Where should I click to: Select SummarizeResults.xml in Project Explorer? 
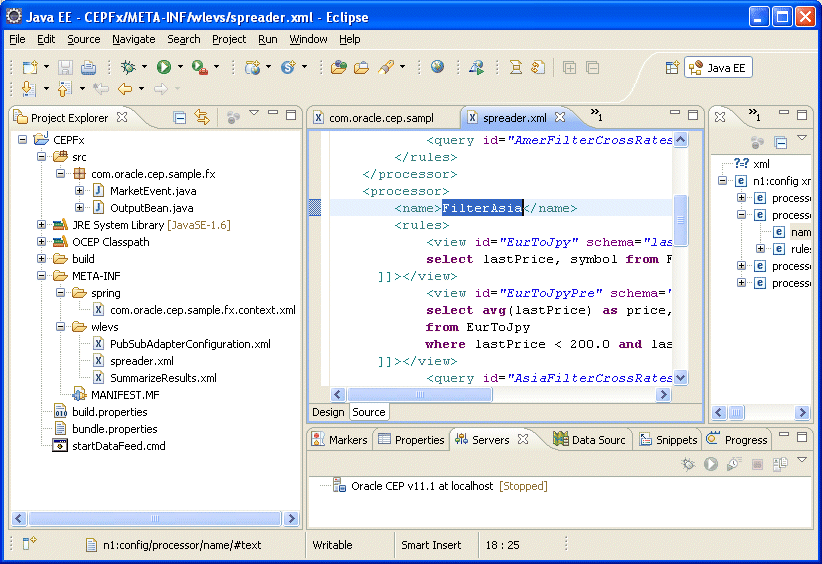162,378
